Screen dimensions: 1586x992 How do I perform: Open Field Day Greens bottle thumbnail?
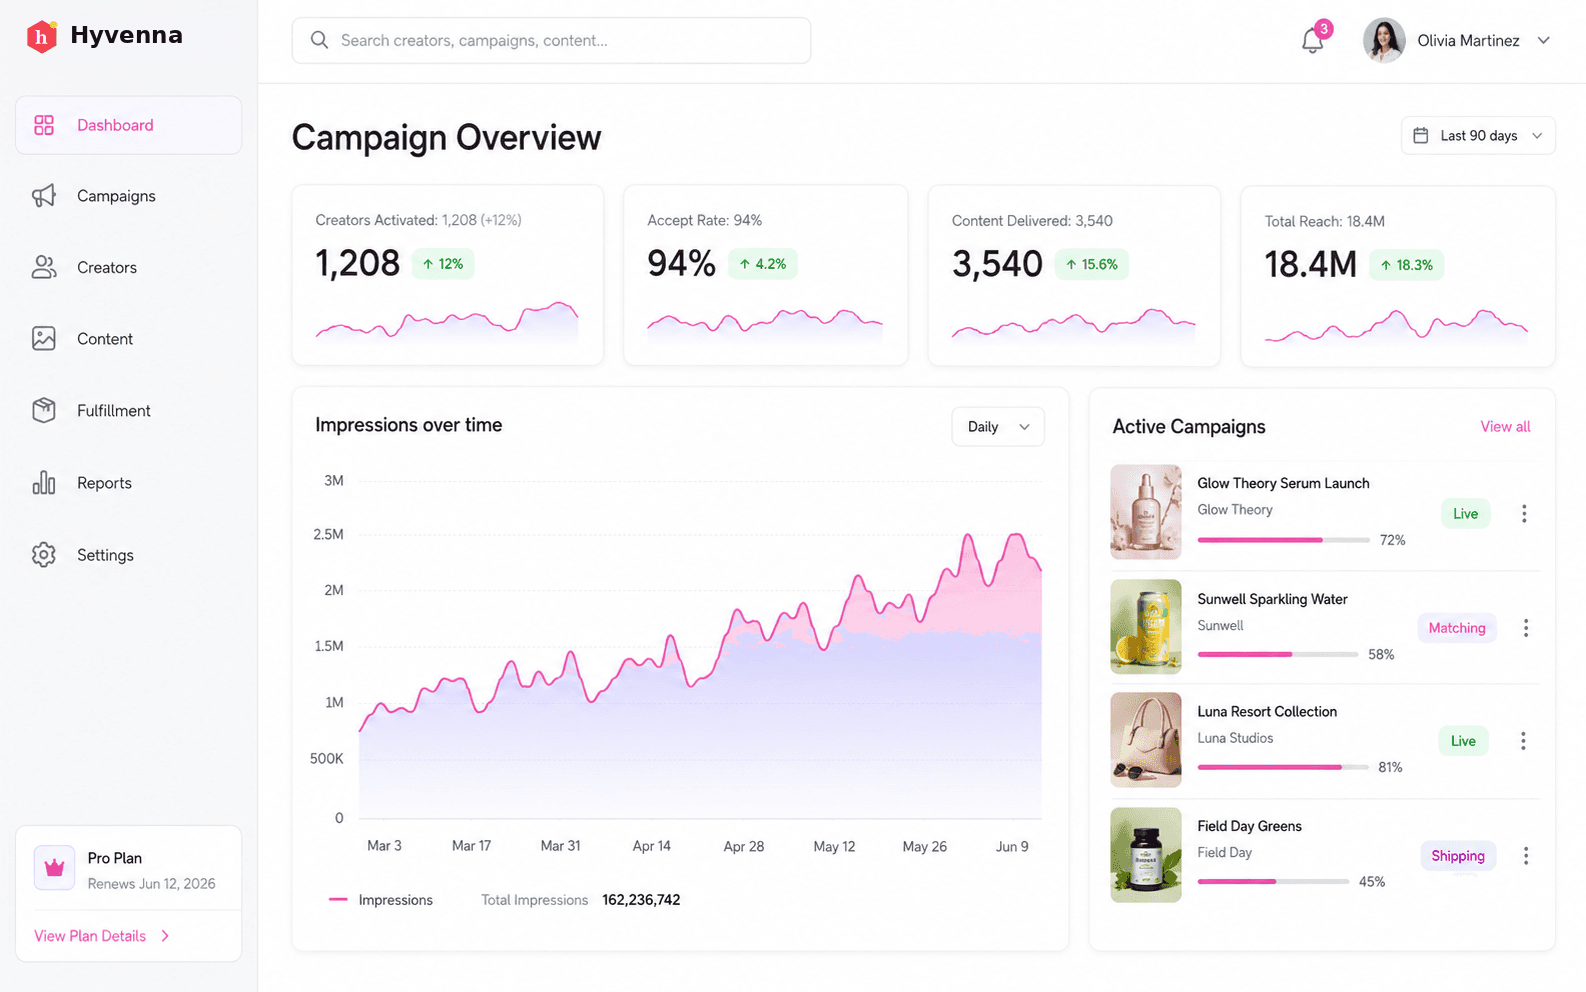coord(1146,855)
